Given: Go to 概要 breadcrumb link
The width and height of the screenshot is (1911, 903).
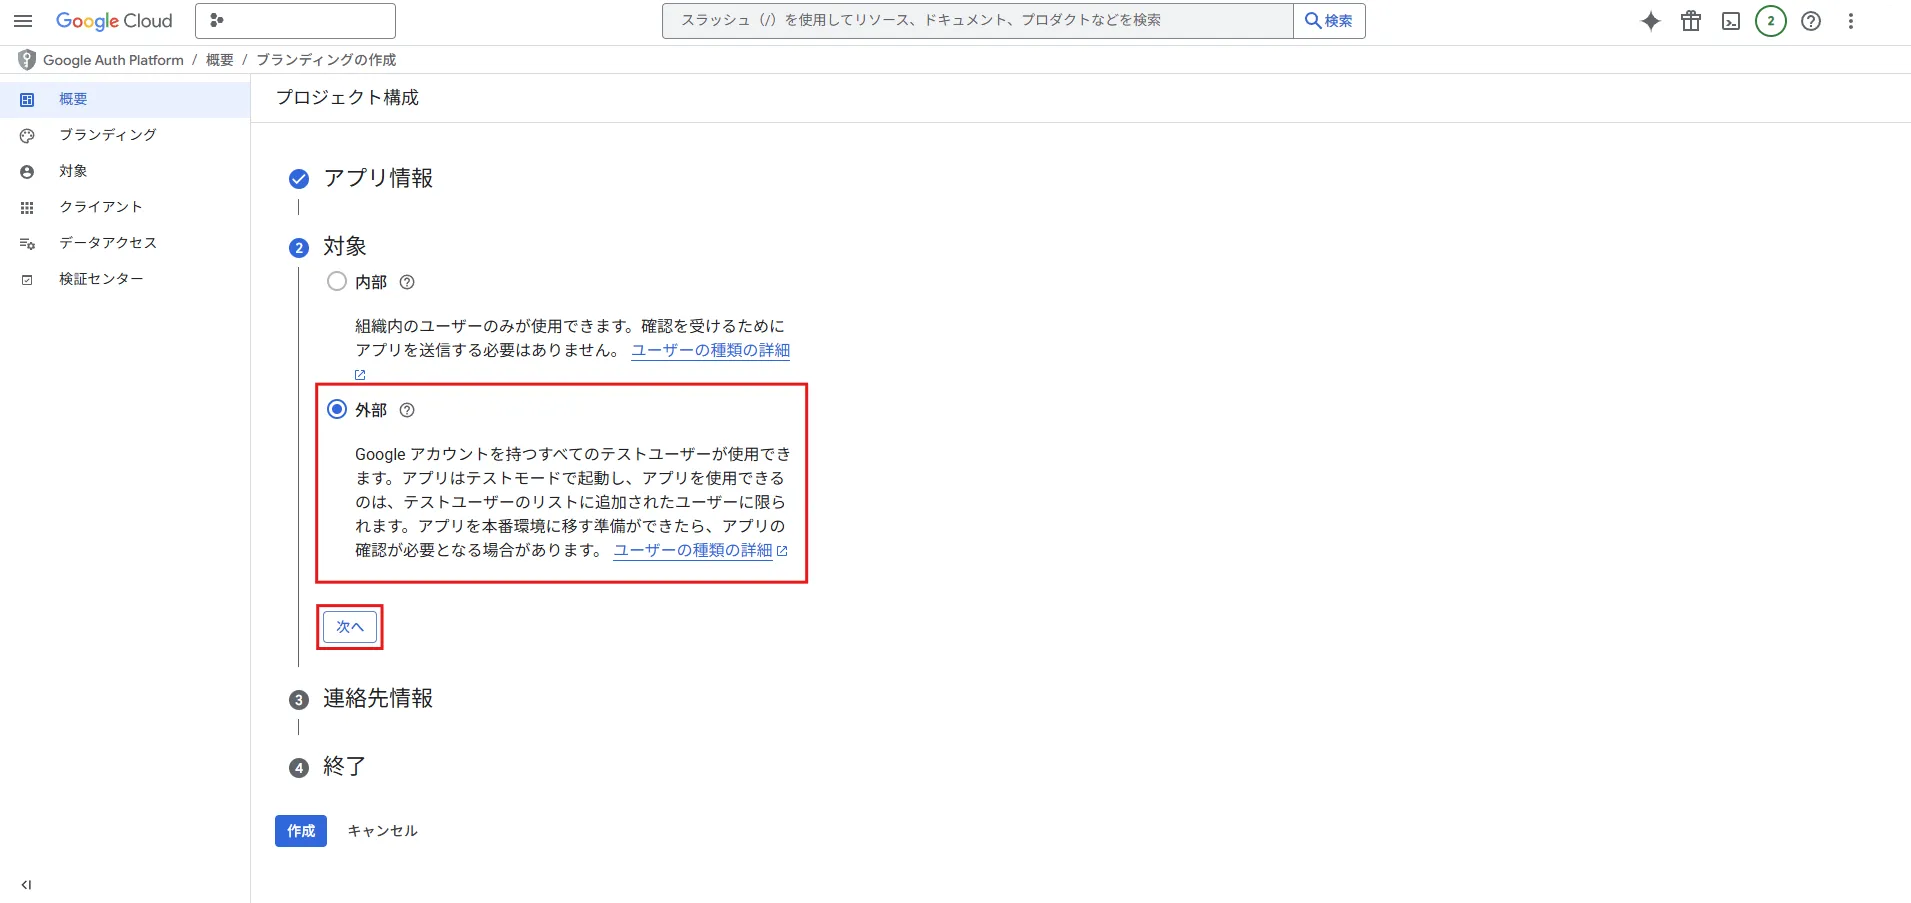Looking at the screenshot, I should 220,60.
